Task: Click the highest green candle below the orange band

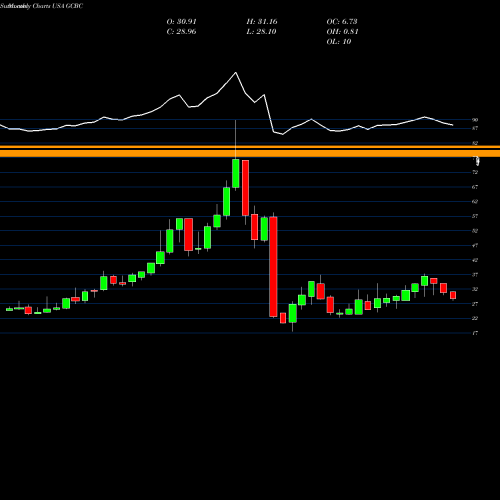Action: click(236, 173)
